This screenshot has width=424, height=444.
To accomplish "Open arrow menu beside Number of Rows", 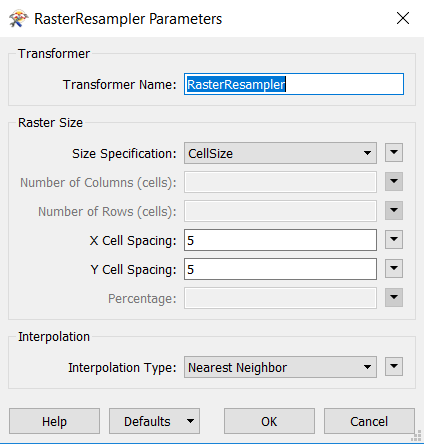I will 394,211.
